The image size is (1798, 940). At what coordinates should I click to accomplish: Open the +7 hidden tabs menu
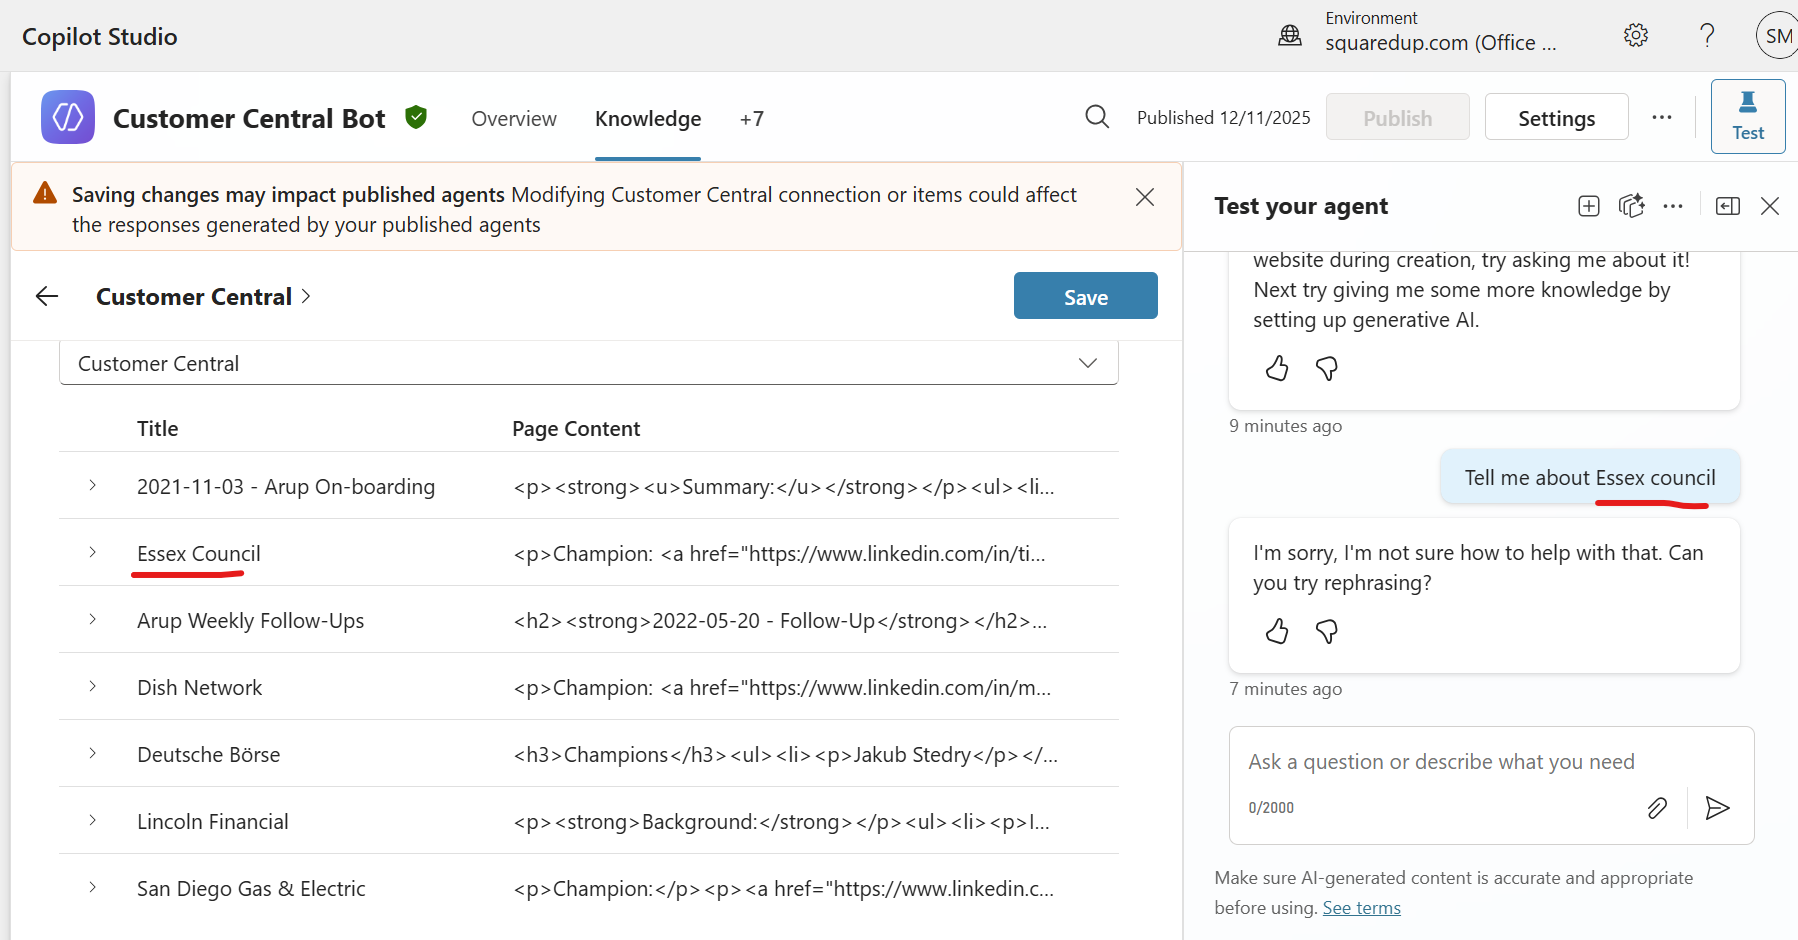click(752, 118)
